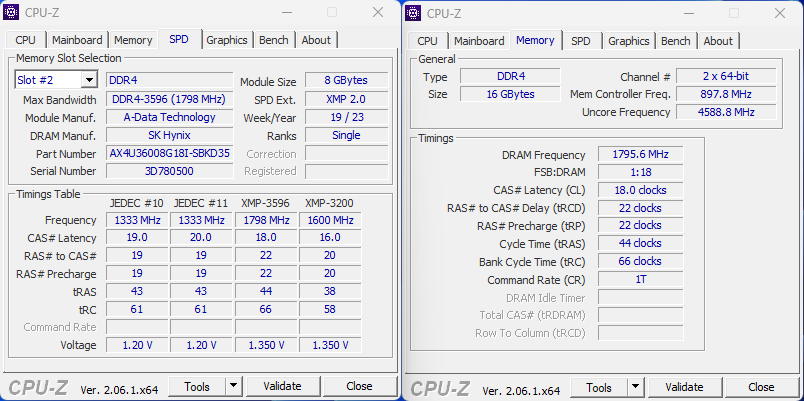The width and height of the screenshot is (804, 401).
Task: Switch to SPD tab in right window
Action: click(580, 41)
